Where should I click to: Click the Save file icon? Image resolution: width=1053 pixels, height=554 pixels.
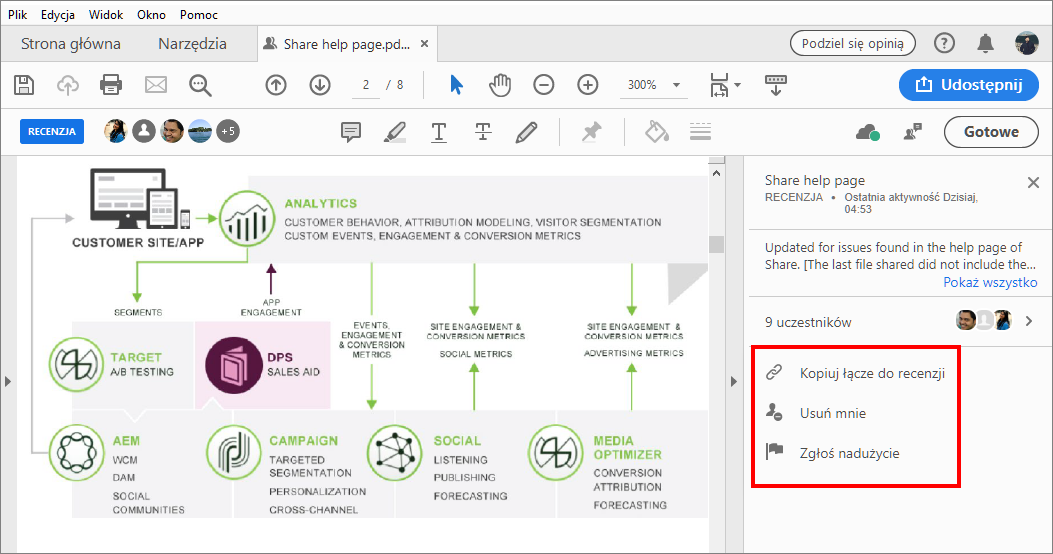24,85
